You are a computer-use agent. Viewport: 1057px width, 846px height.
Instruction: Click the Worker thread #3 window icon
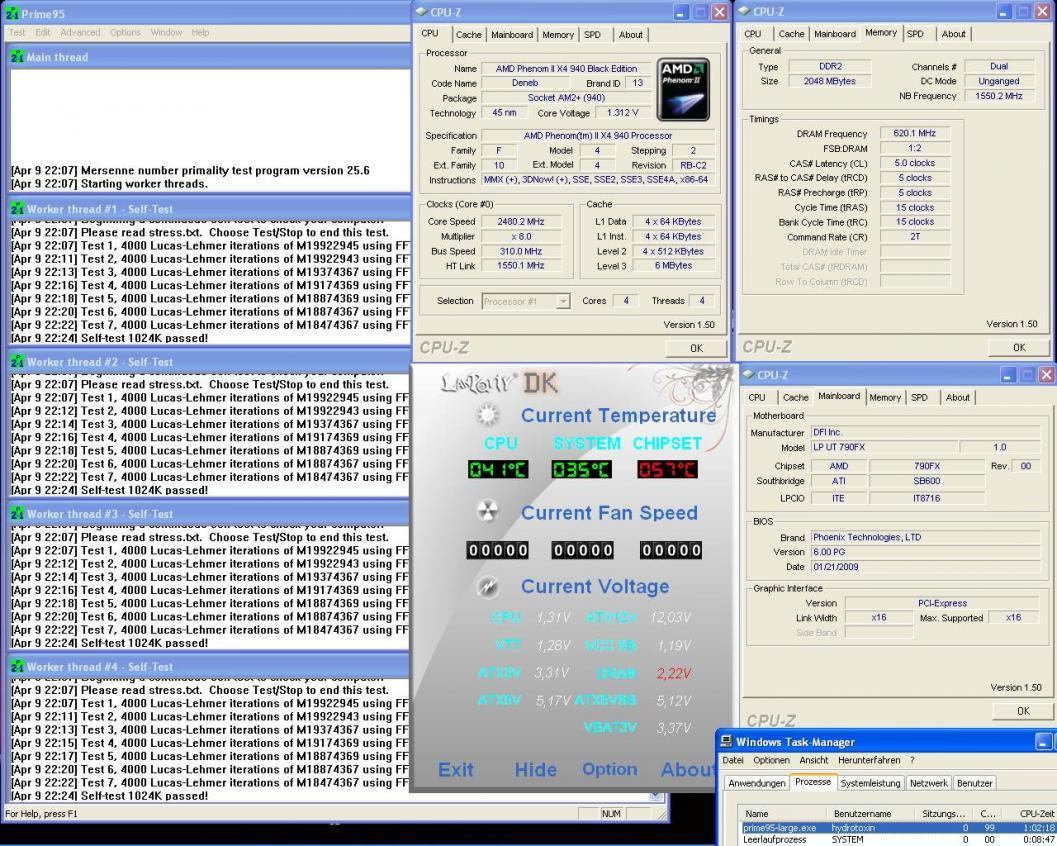[x=18, y=514]
